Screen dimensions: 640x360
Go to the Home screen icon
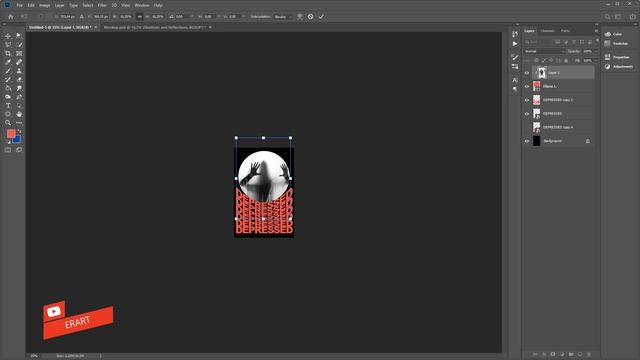pos(11,17)
